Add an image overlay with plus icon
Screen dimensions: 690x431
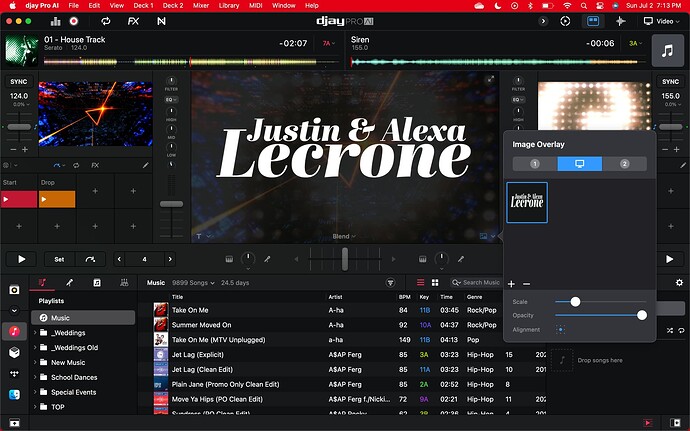coord(511,284)
